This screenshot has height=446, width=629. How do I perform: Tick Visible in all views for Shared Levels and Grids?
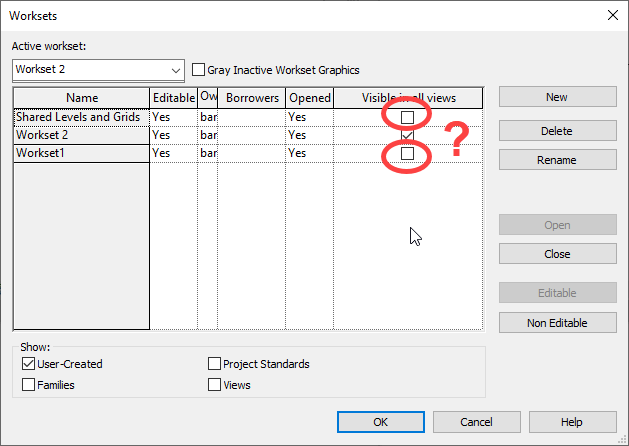click(407, 117)
